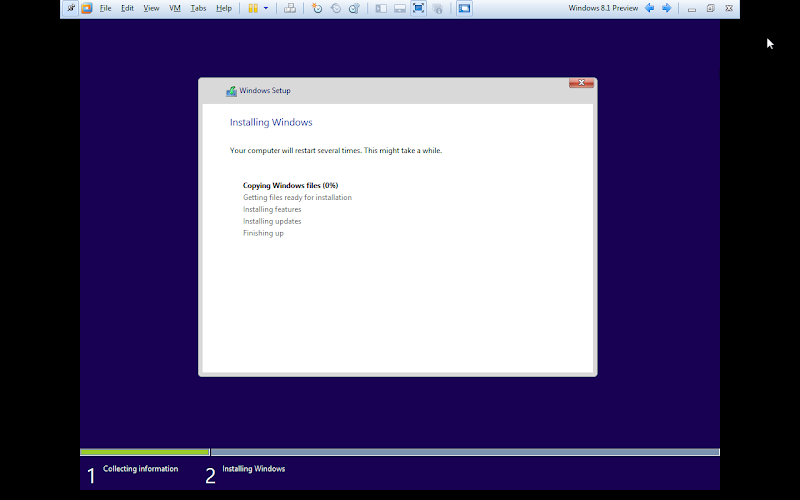The height and width of the screenshot is (500, 800).
Task: Open the snapshot manager icon
Action: 355,8
